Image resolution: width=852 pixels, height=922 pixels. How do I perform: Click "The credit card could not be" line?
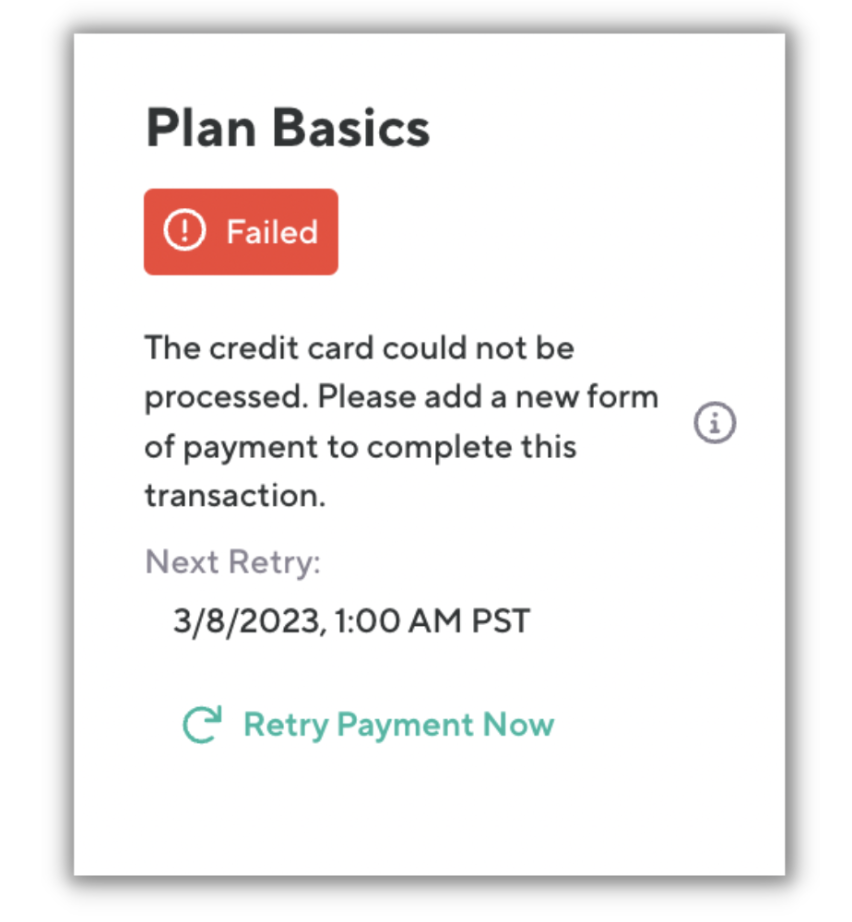pyautogui.click(x=359, y=349)
